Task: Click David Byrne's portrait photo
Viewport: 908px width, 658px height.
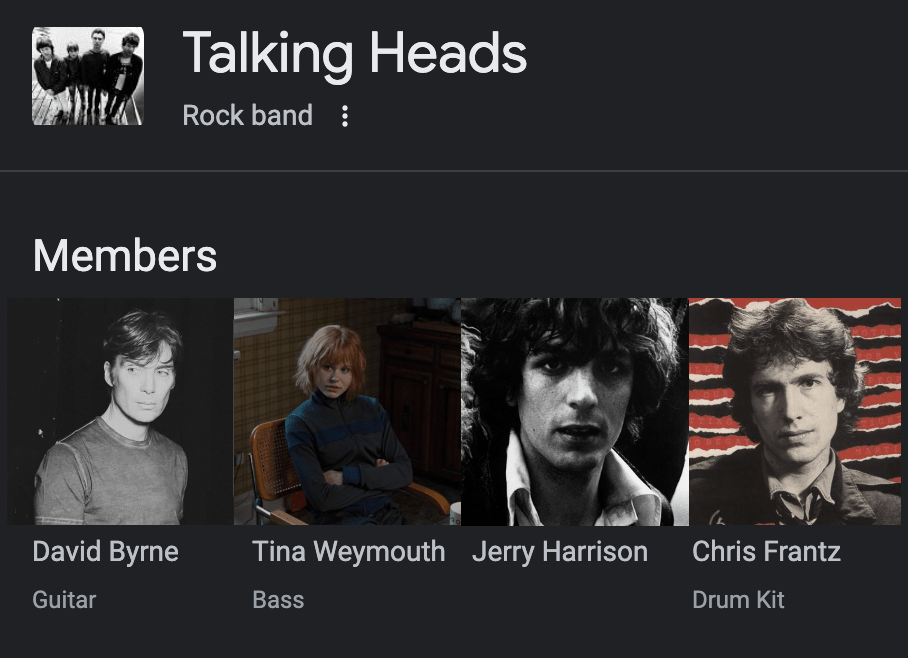Action: pos(119,410)
